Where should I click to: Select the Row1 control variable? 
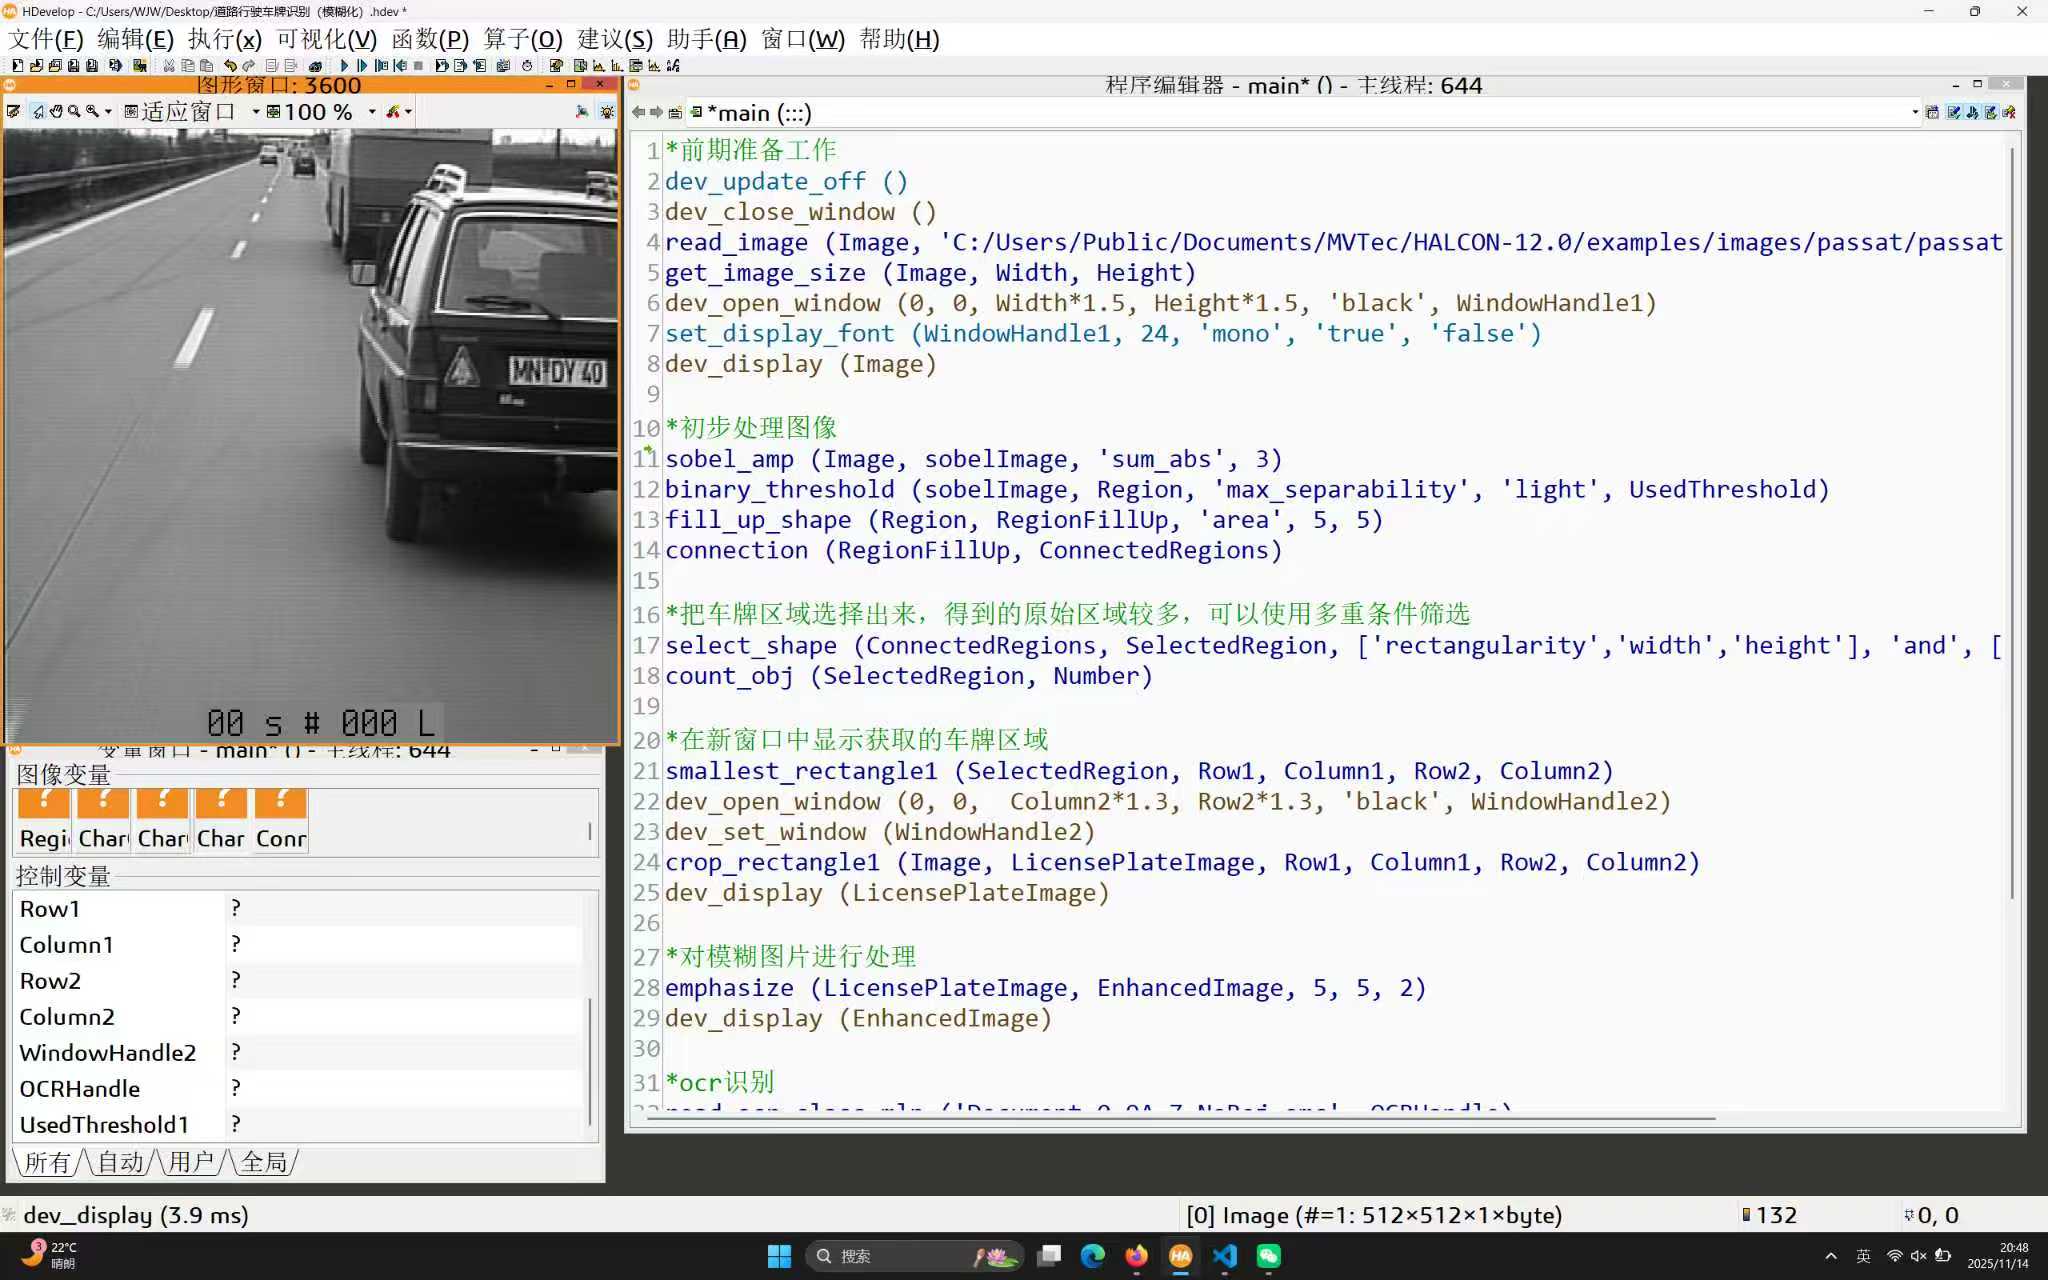pyautogui.click(x=50, y=909)
